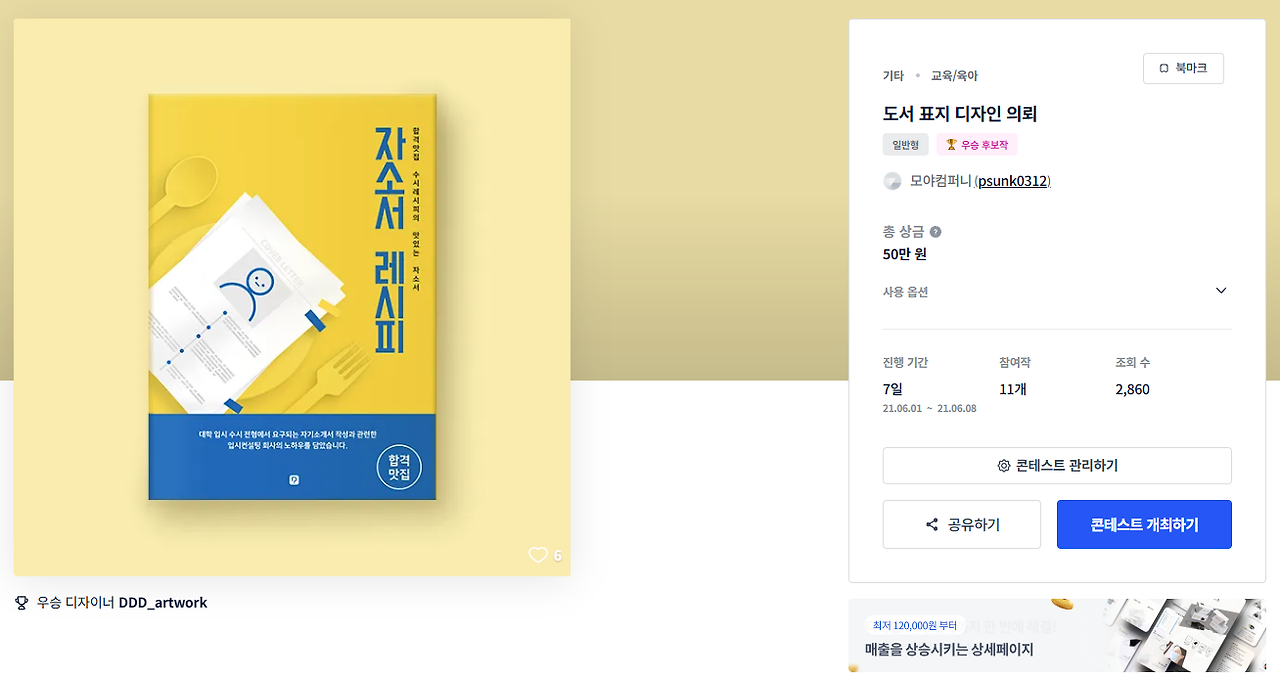Image resolution: width=1280 pixels, height=678 pixels.
Task: Select the 교육/육아 category breadcrumb
Action: pos(954,76)
